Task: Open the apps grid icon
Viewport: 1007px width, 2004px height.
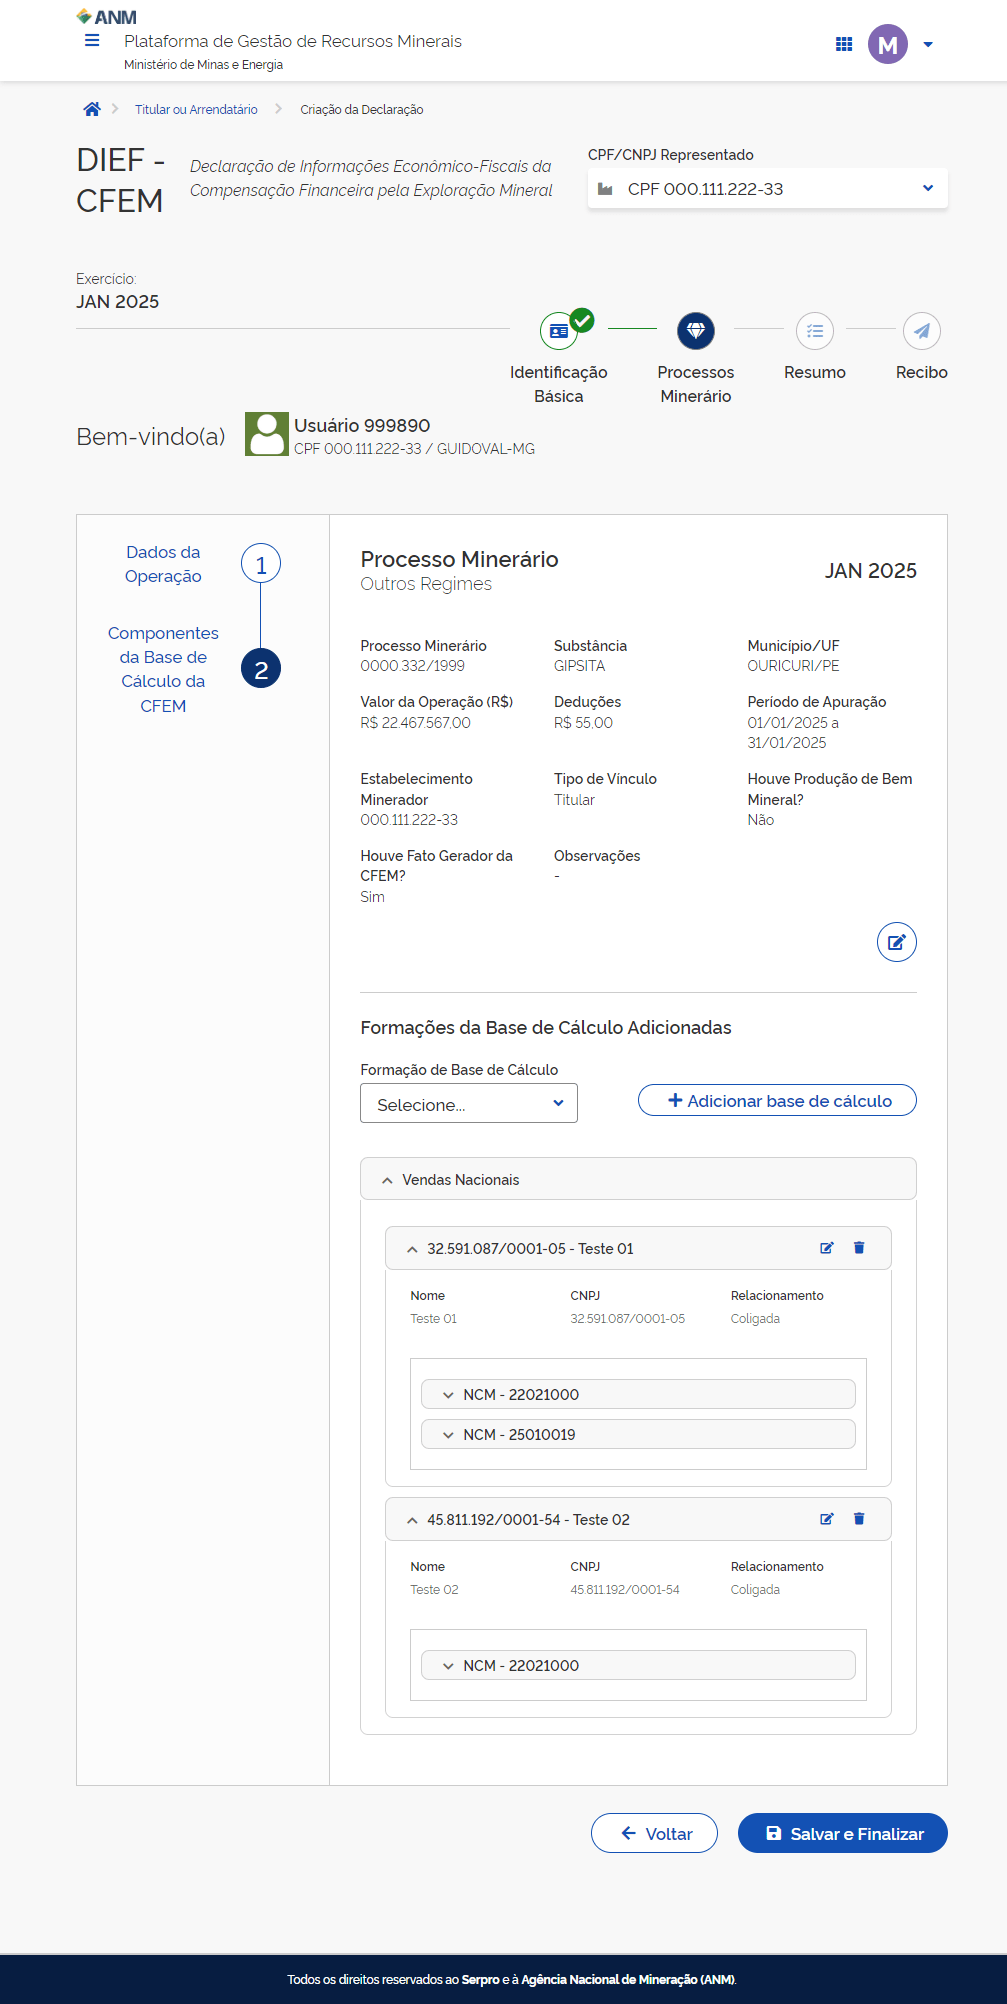Action: (844, 44)
